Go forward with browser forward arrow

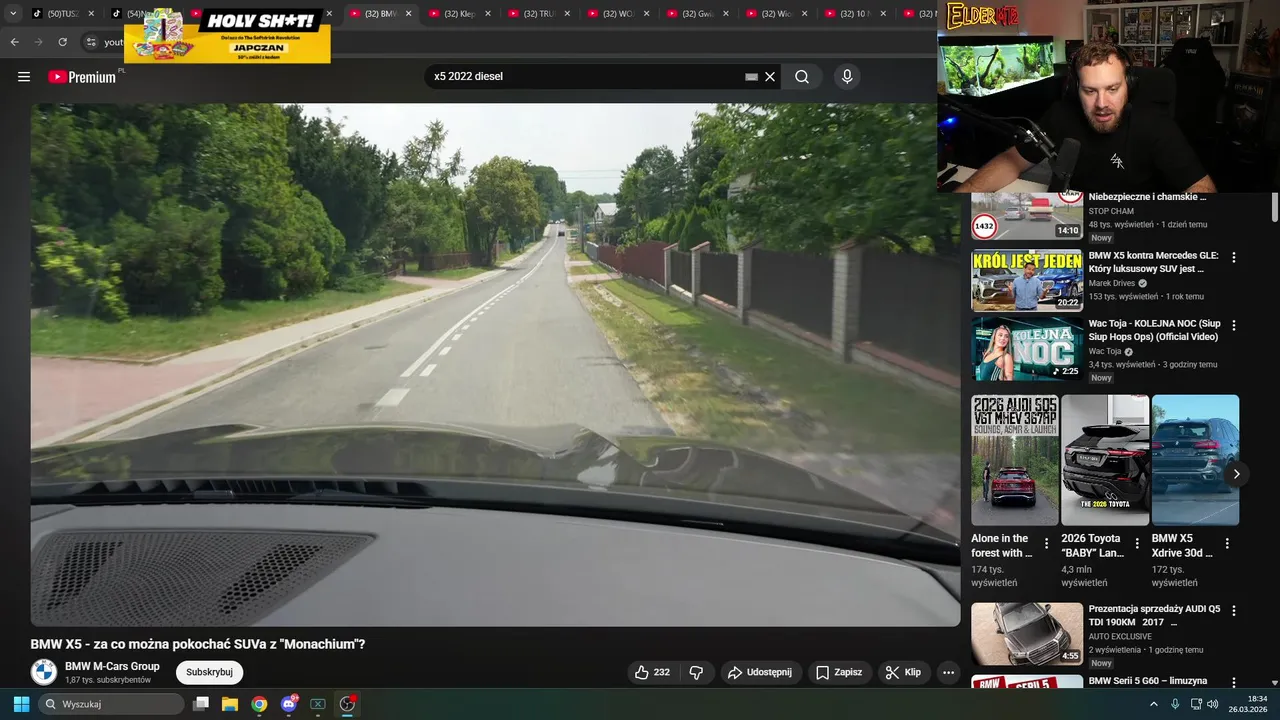(38, 42)
